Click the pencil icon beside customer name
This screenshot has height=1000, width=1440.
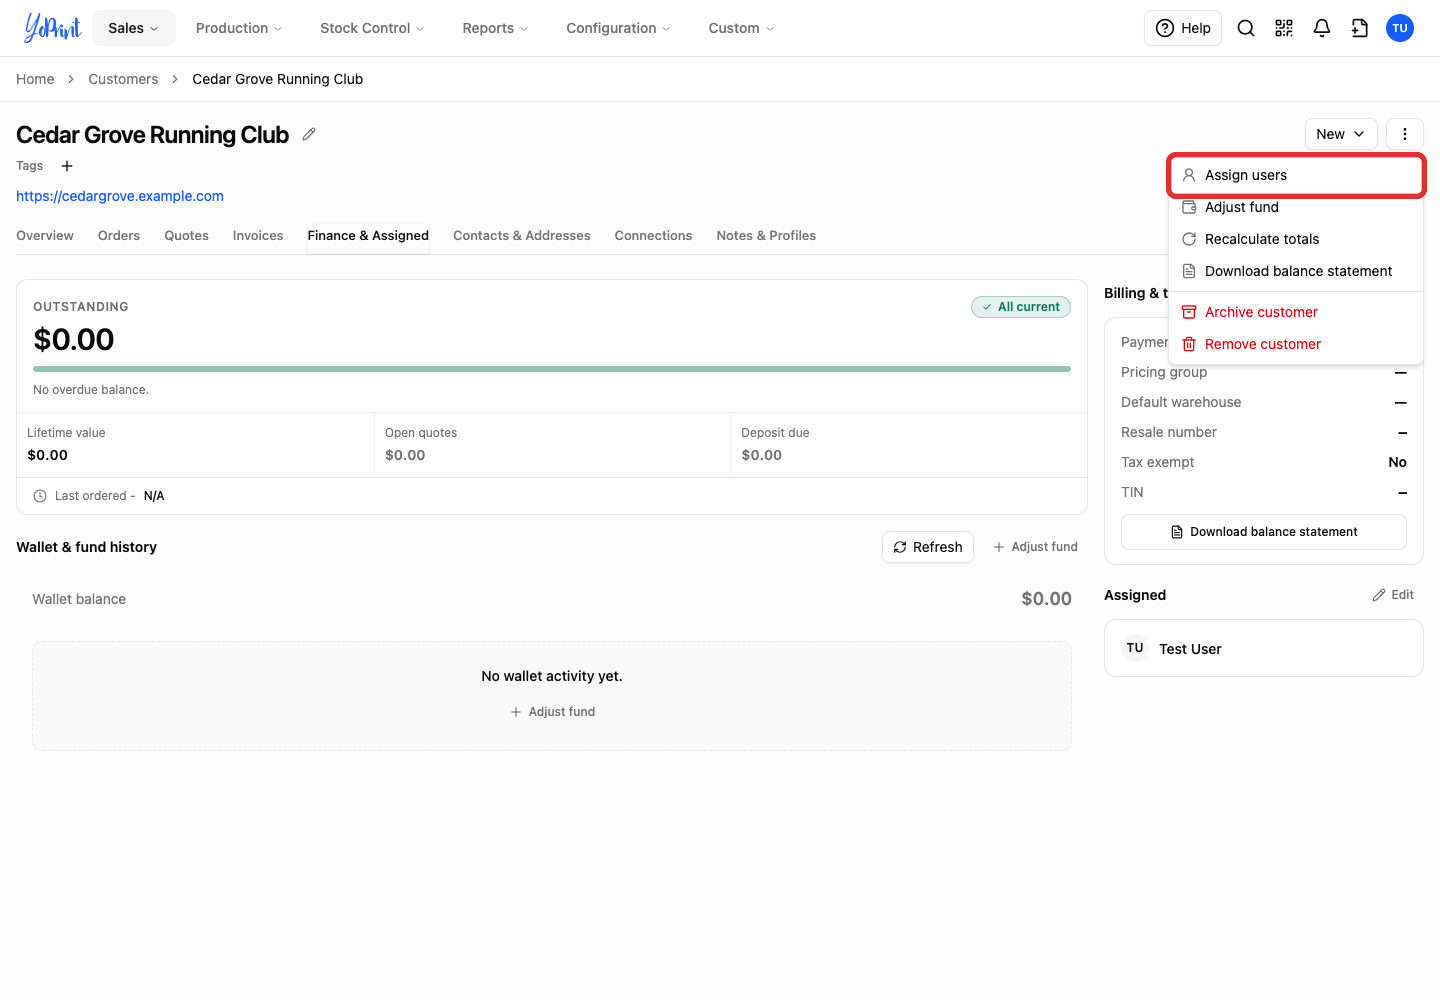pyautogui.click(x=309, y=134)
